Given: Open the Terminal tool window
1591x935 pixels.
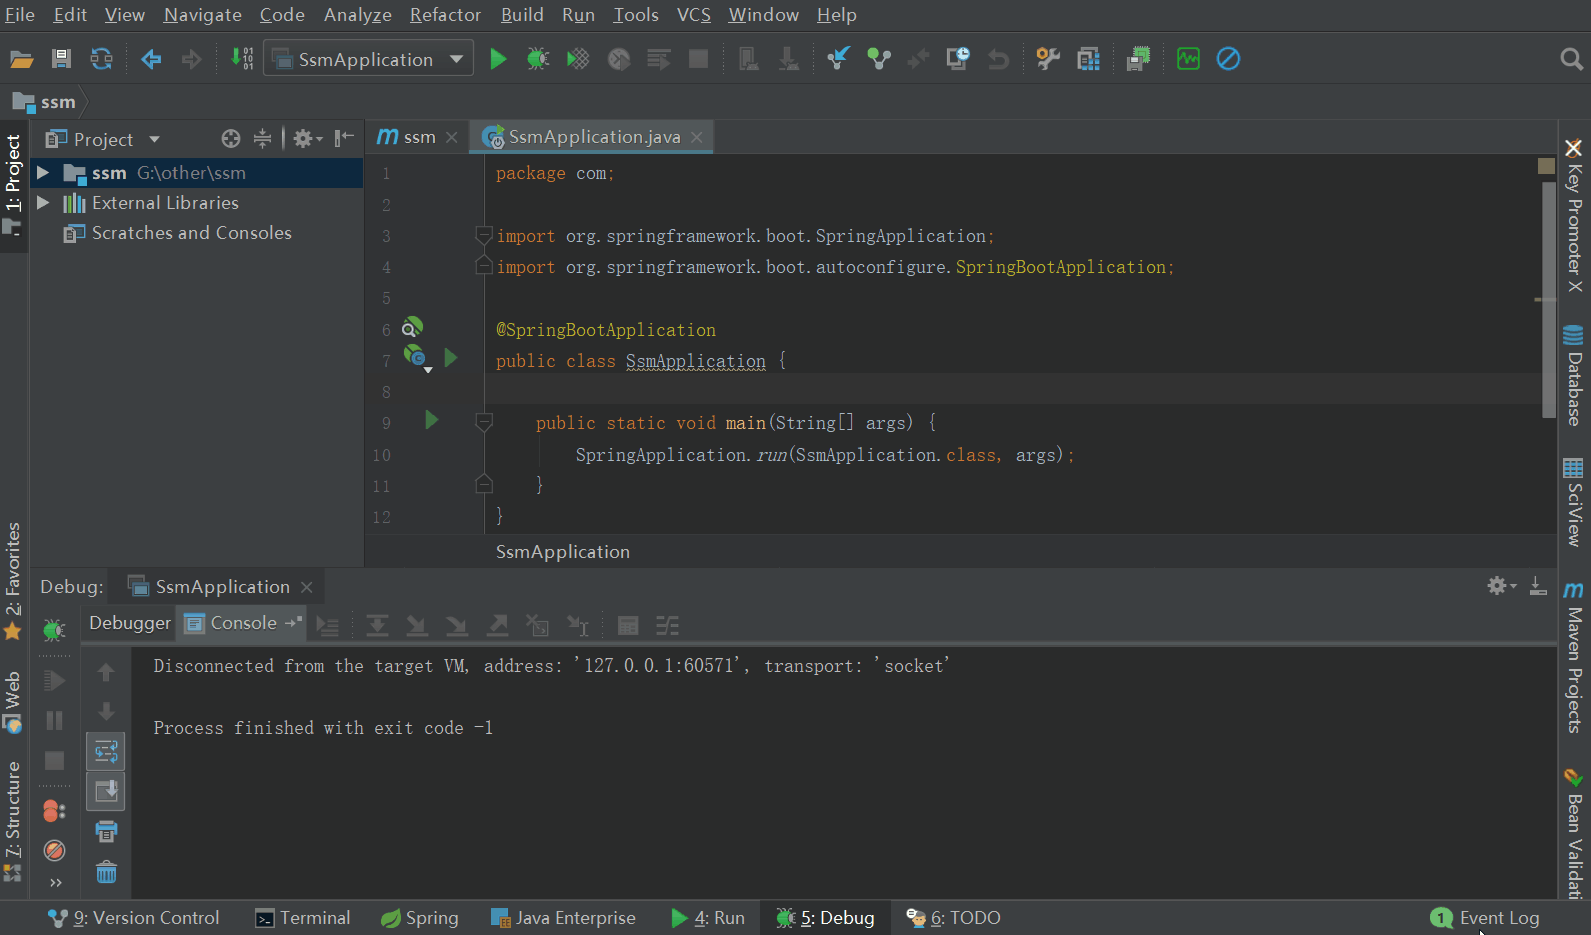Looking at the screenshot, I should 303,918.
